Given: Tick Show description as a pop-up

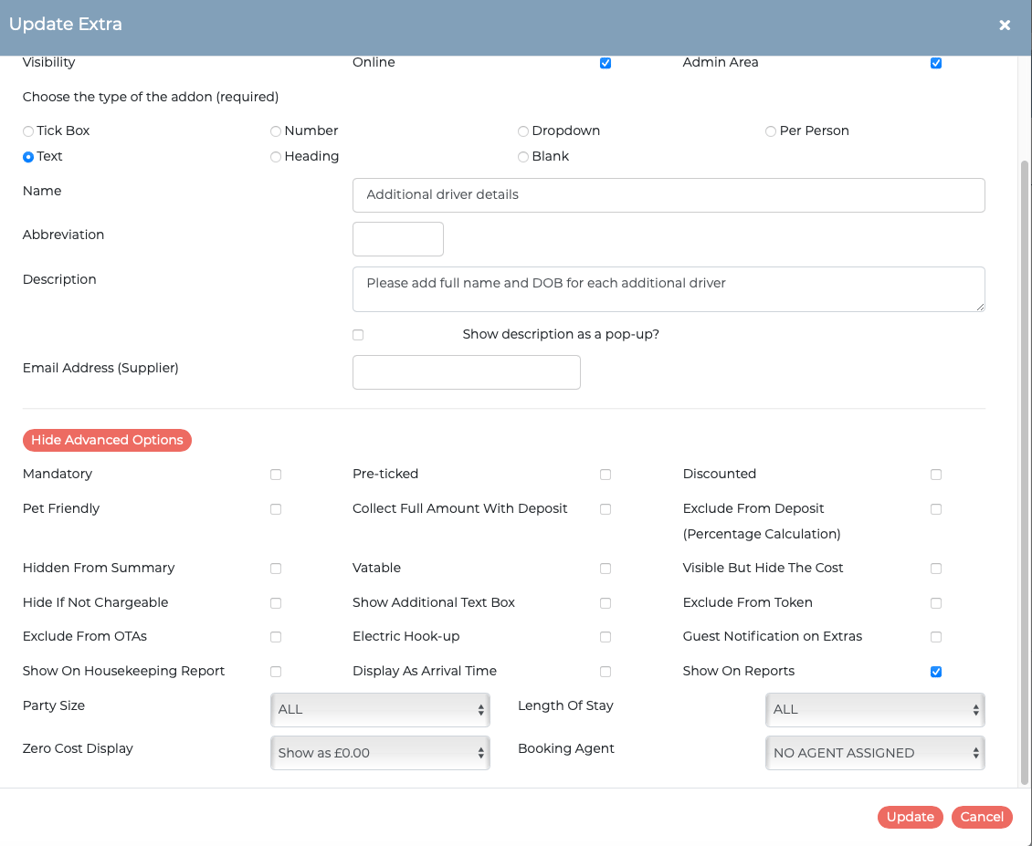Looking at the screenshot, I should coord(358,335).
